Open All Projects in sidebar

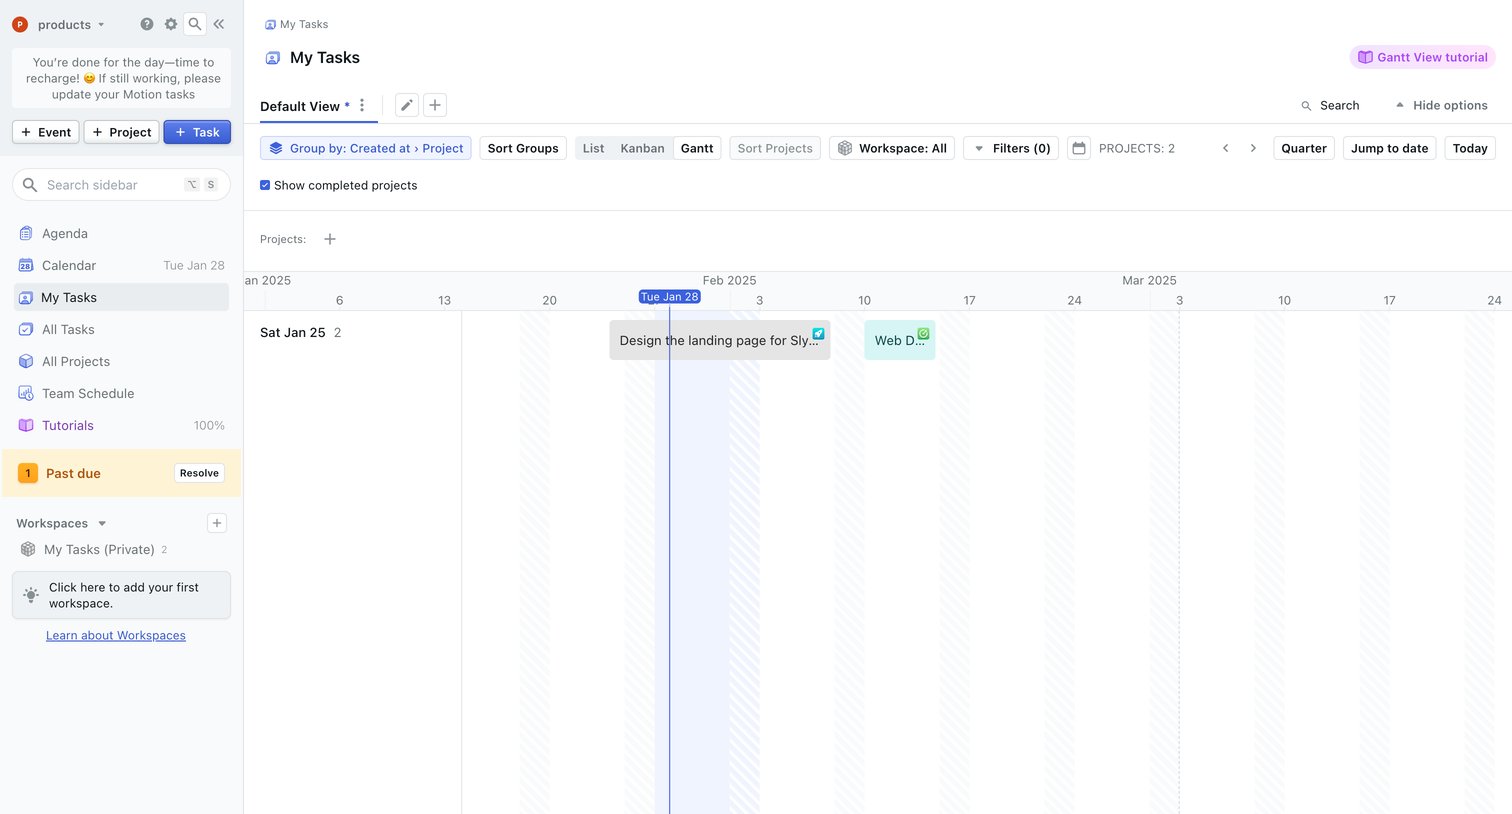coord(121,361)
